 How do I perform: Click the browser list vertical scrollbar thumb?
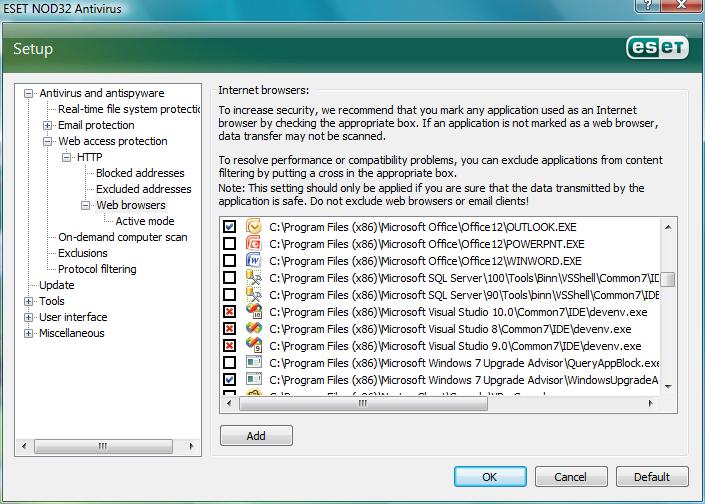click(x=669, y=279)
